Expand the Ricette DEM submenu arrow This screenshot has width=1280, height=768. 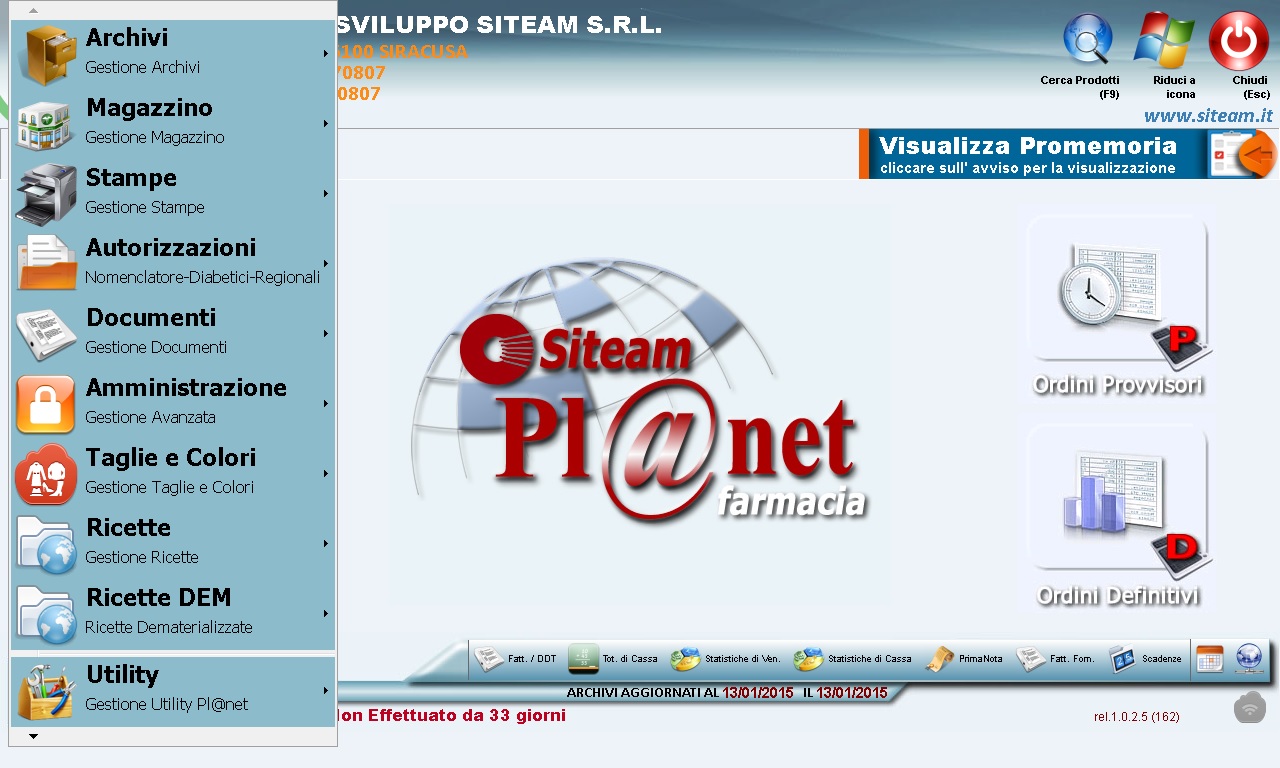click(326, 613)
